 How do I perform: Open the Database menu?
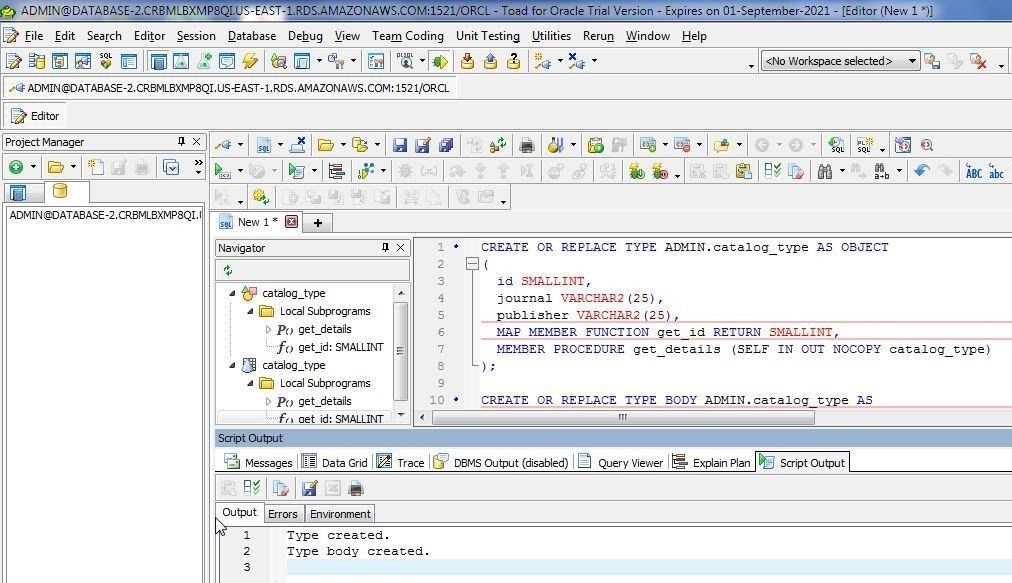[x=252, y=36]
